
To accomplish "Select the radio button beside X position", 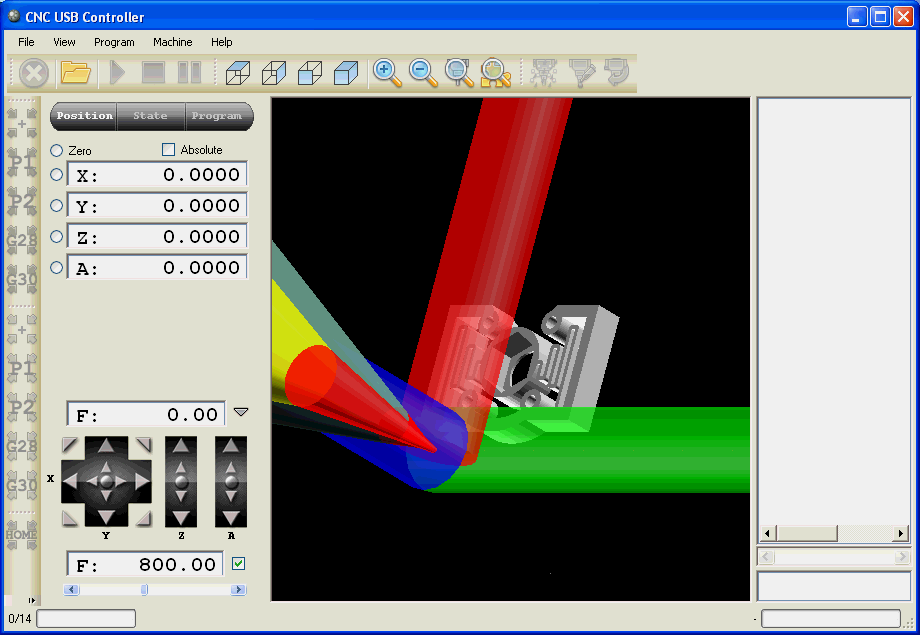I will pyautogui.click(x=56, y=175).
